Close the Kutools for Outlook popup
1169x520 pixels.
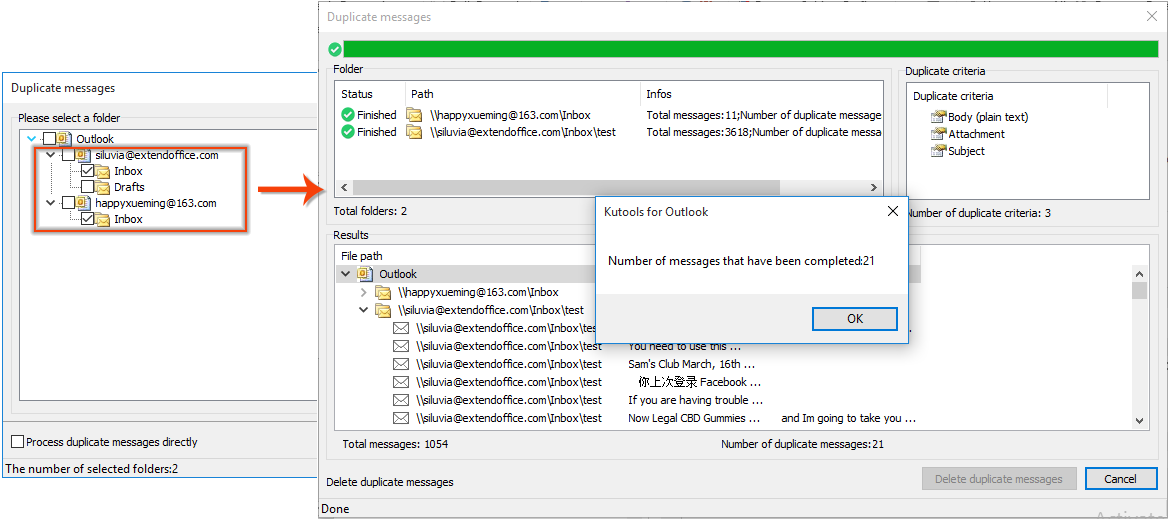tap(892, 211)
